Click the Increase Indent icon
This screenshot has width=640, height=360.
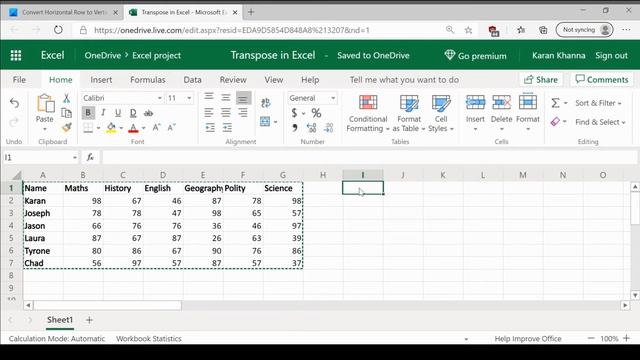227,128
